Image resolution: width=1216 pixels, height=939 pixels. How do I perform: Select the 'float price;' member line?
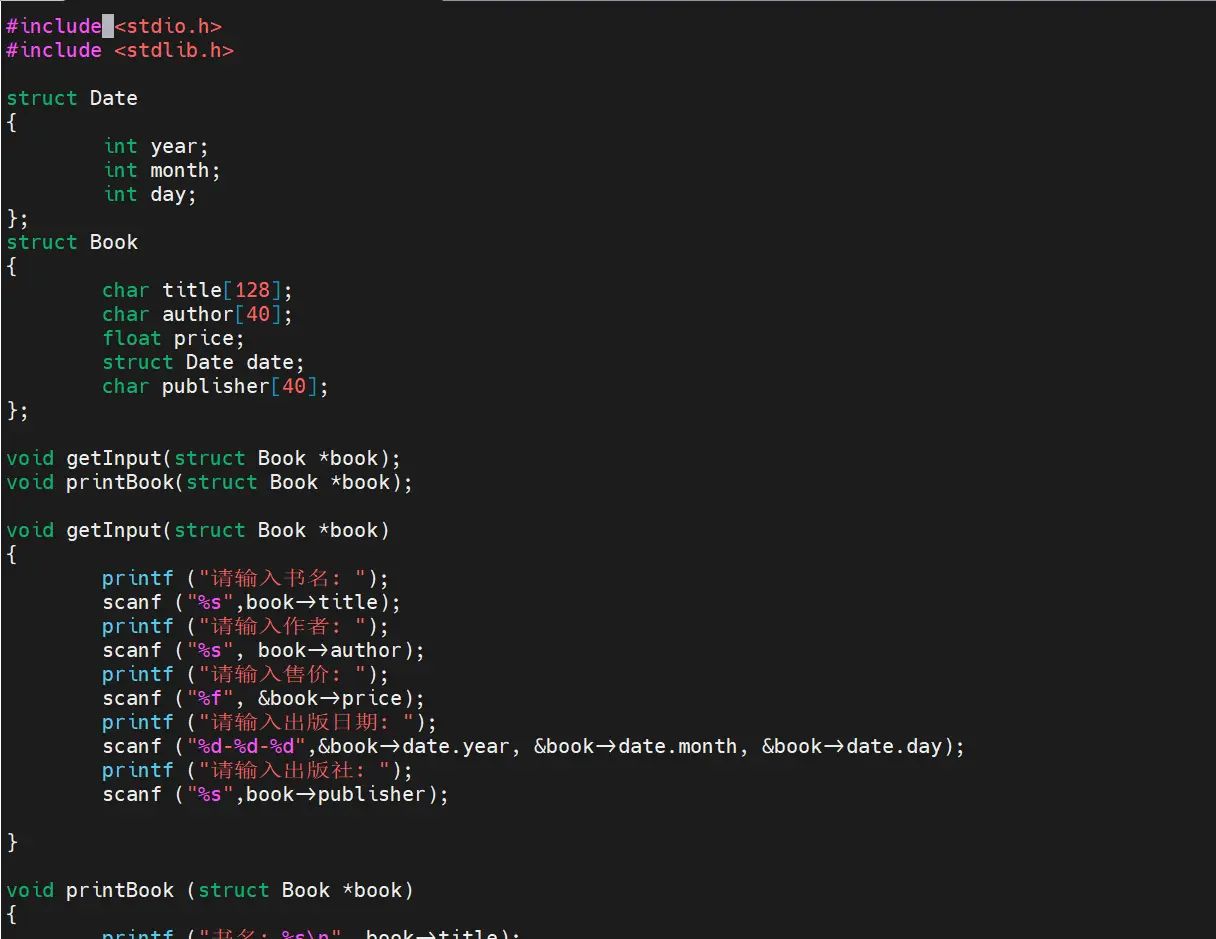tap(174, 338)
